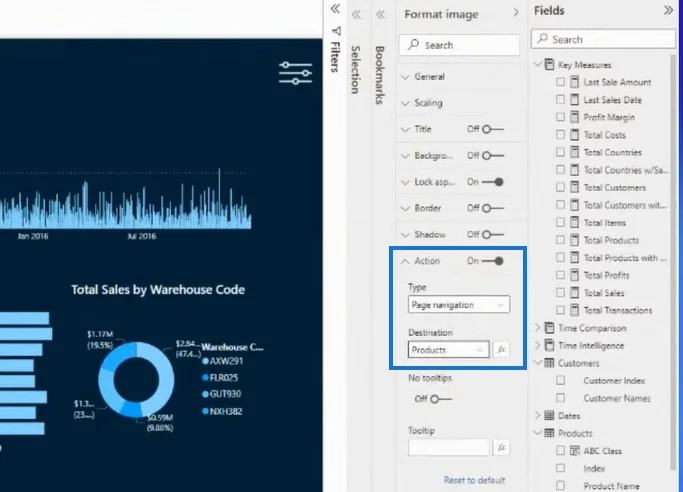Check the Last Sales Date field checkbox
The width and height of the screenshot is (683, 492).
(x=561, y=100)
